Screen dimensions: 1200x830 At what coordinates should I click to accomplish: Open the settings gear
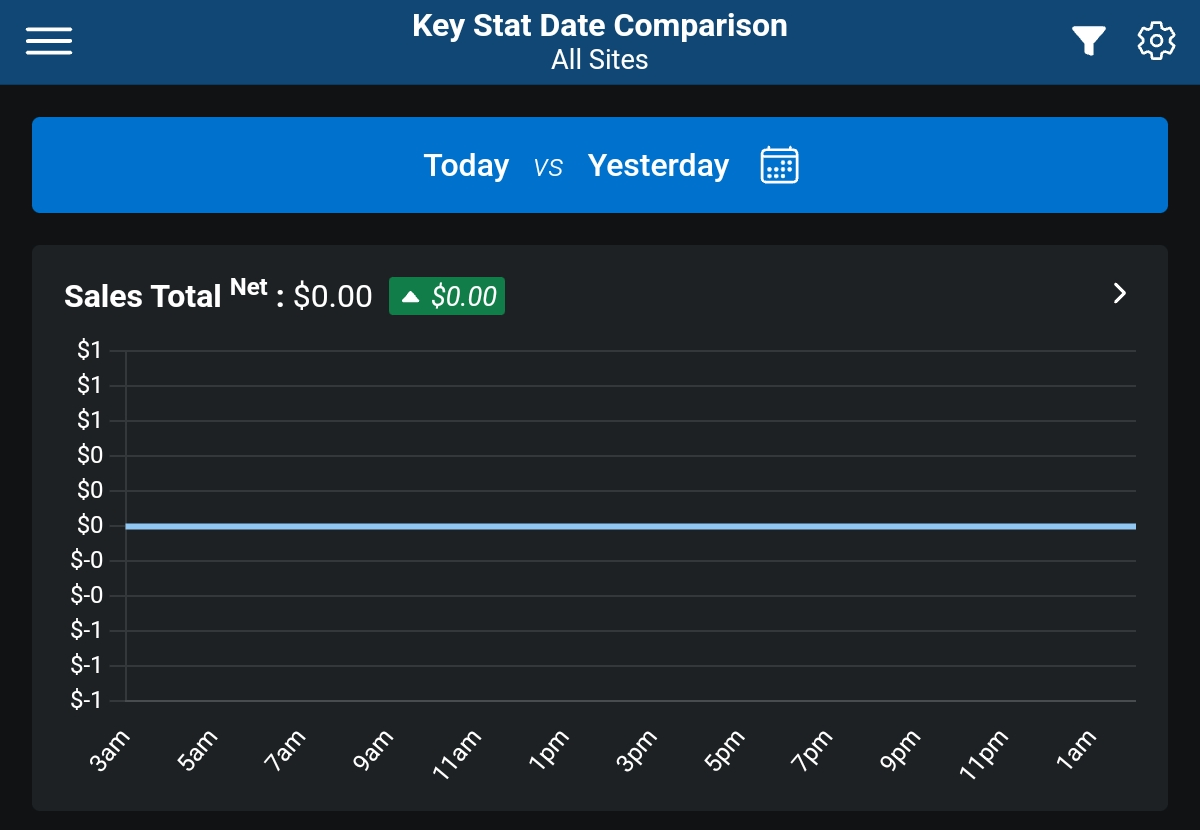click(1156, 40)
